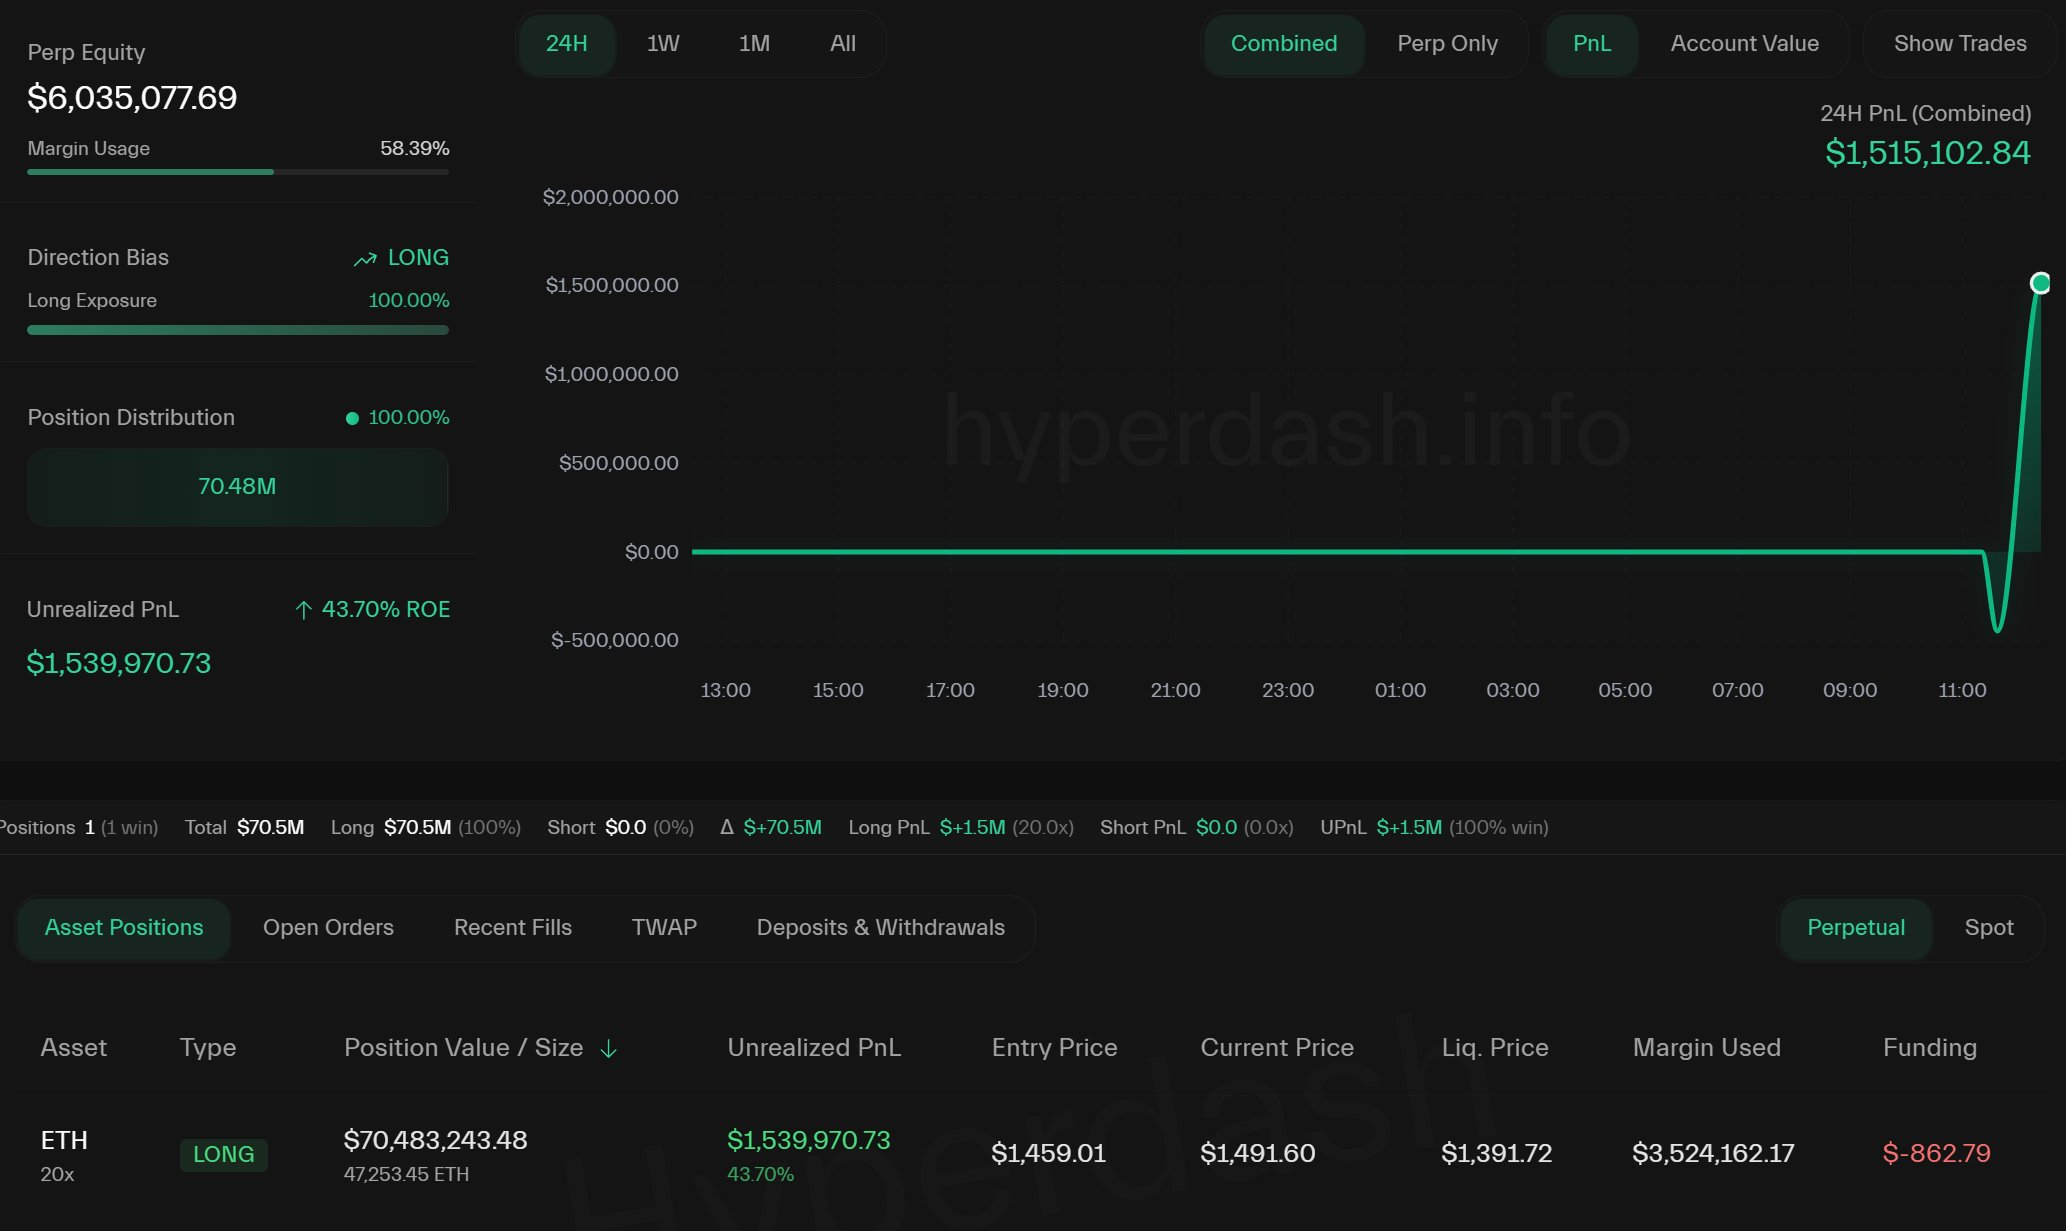Switch to Spot market type

point(1989,928)
